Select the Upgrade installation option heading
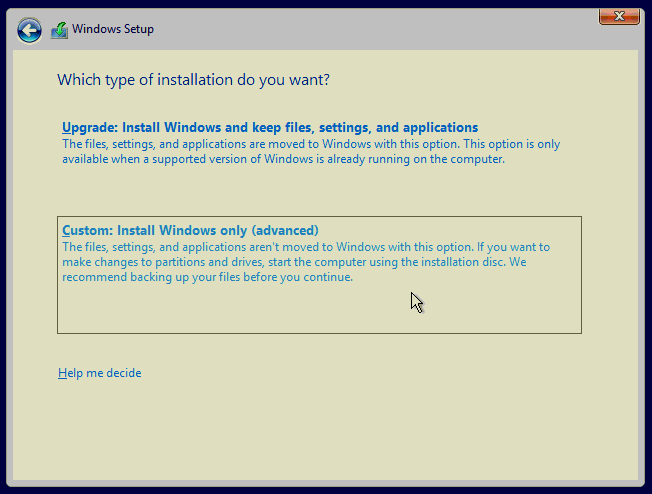Viewport: 652px width, 494px height. (x=270, y=128)
